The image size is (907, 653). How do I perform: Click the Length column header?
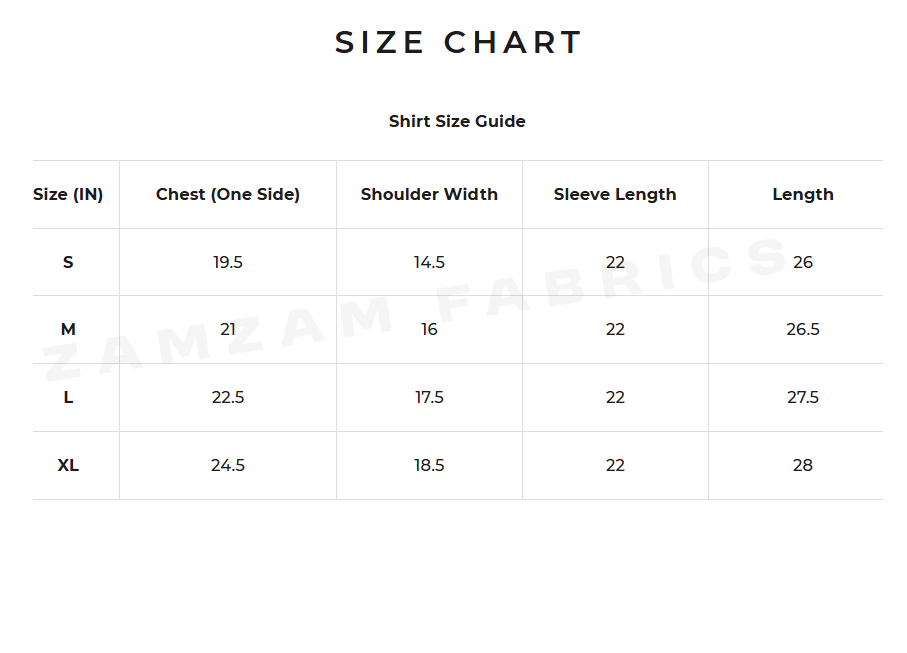(x=802, y=194)
